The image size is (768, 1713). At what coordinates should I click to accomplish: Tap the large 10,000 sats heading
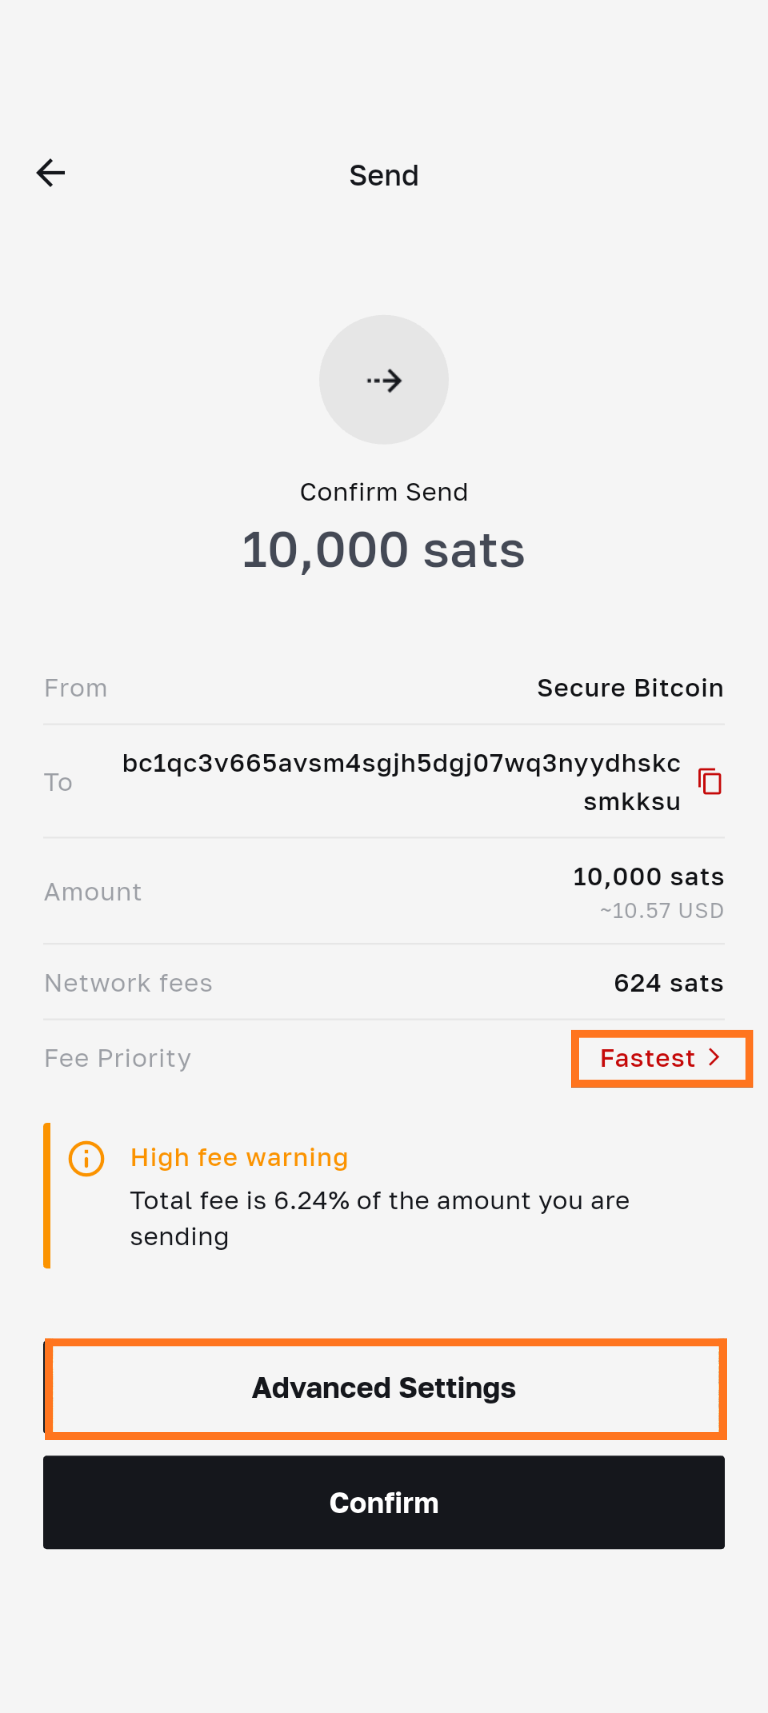coord(384,550)
